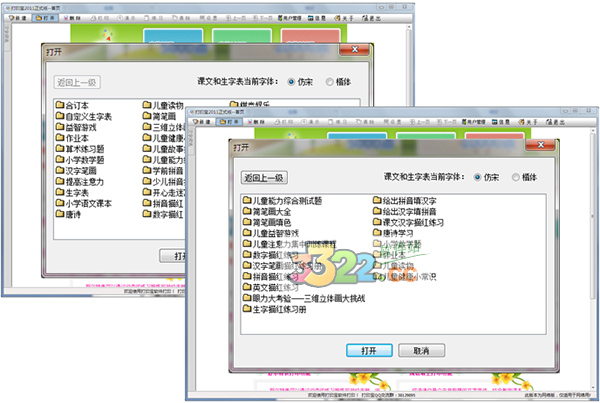This screenshot has height=403, width=600.
Task: Select folder 学前拼音 in the back dialog
Action: coord(163,171)
